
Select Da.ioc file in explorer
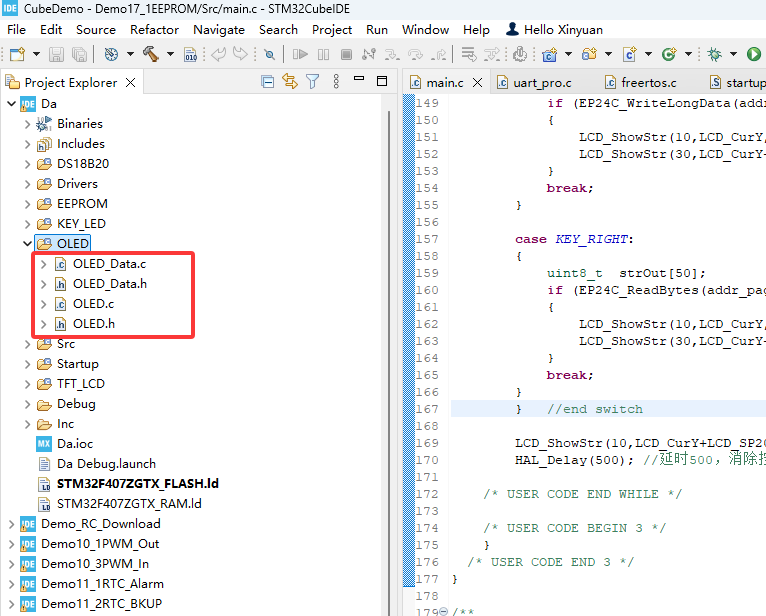click(x=75, y=444)
